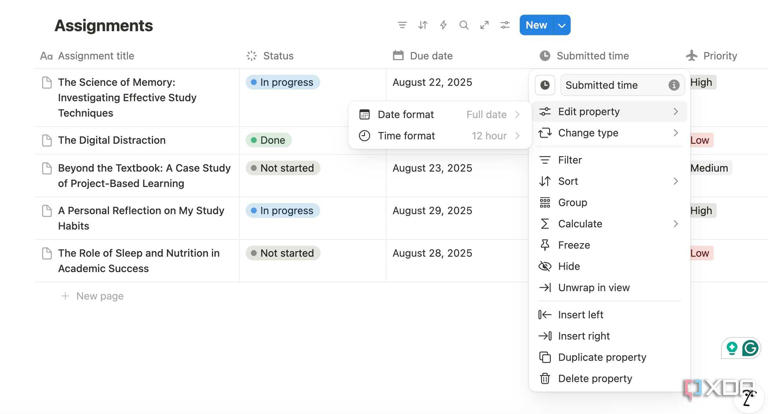Open Time format option showing 12 hour
Screen dimensions: 768x414
[439, 136]
